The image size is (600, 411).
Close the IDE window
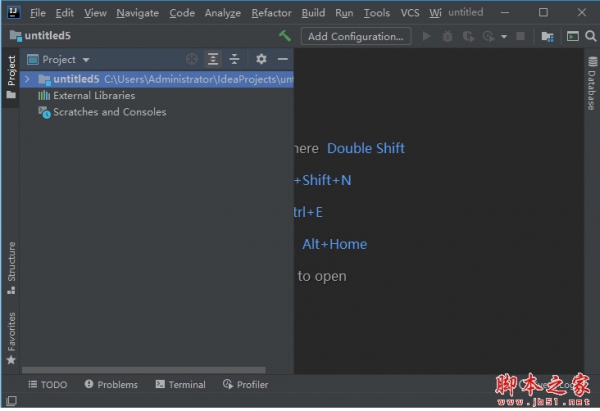click(582, 13)
